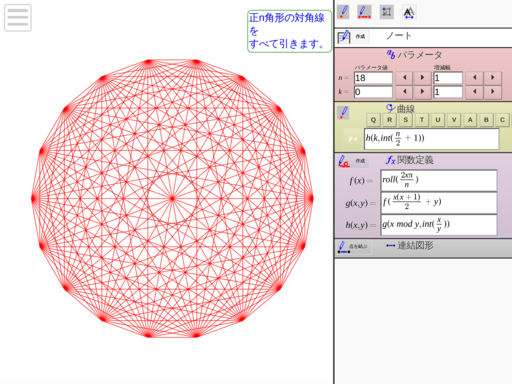Screen dimensions: 512x384
Task: Click the grid coordinates icon in top toolbar
Action: (387, 12)
